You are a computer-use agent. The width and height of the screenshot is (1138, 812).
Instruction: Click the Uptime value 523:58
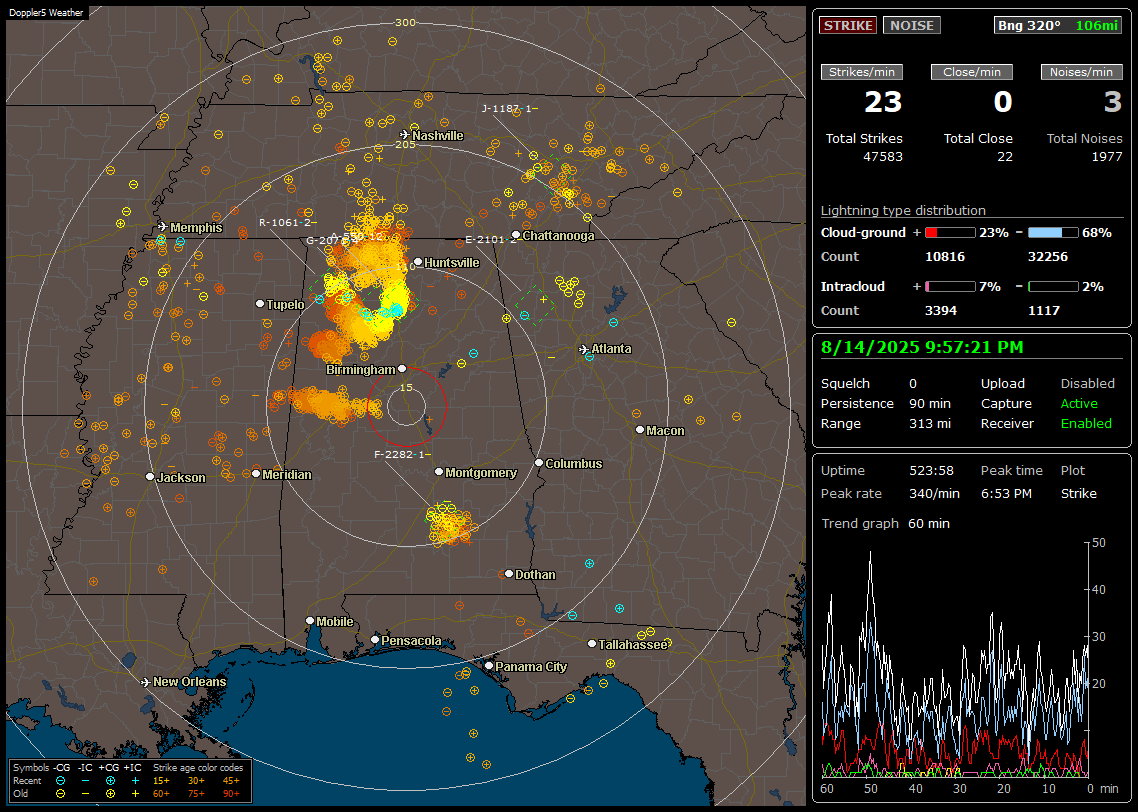click(931, 471)
